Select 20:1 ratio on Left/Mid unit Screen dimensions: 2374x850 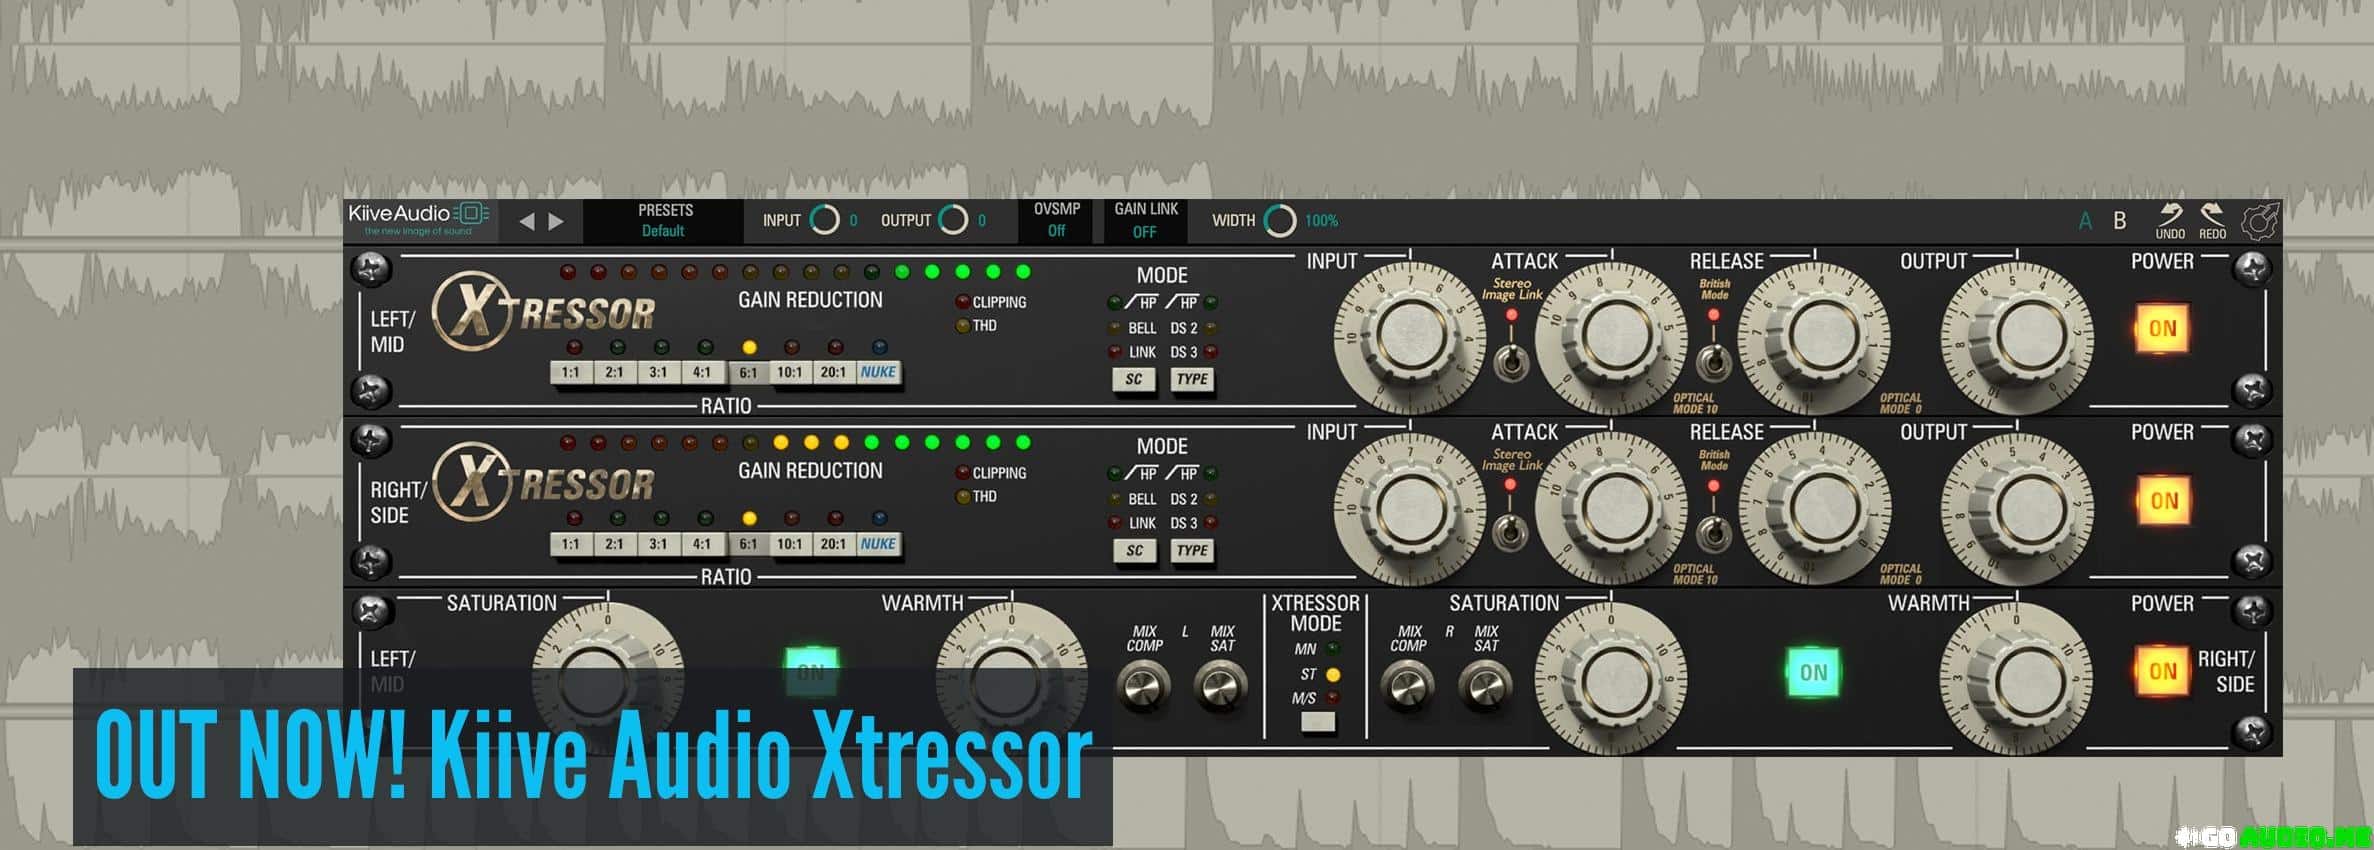tap(834, 373)
